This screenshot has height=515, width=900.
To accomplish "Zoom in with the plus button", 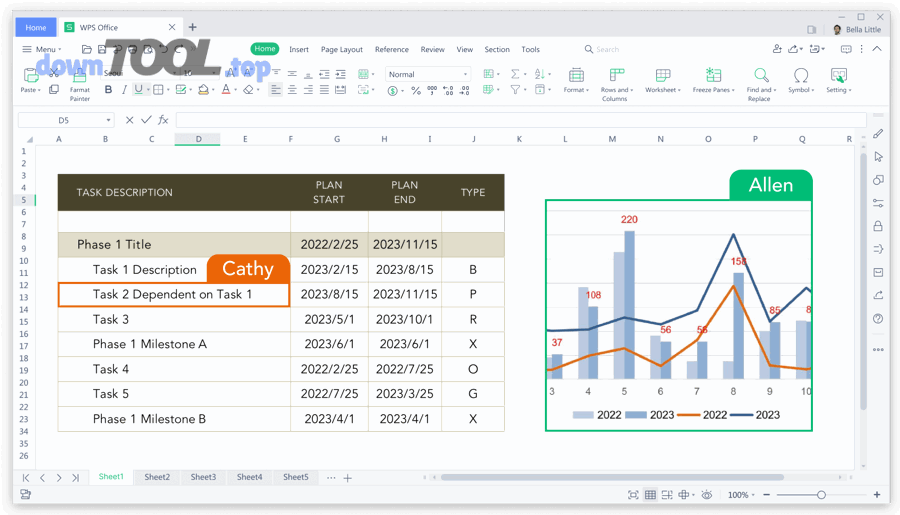I will tap(876, 495).
